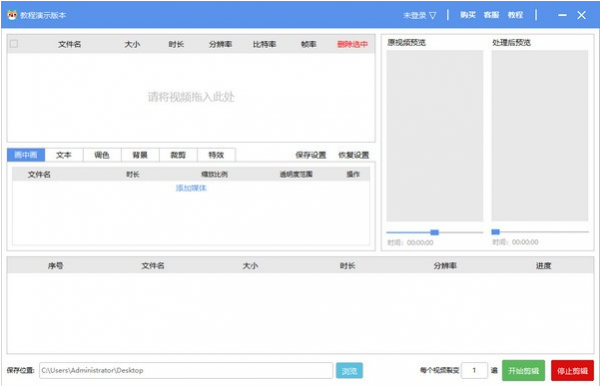600x386 pixels.
Task: Click the 进度 column header in output list
Action: pyautogui.click(x=543, y=265)
